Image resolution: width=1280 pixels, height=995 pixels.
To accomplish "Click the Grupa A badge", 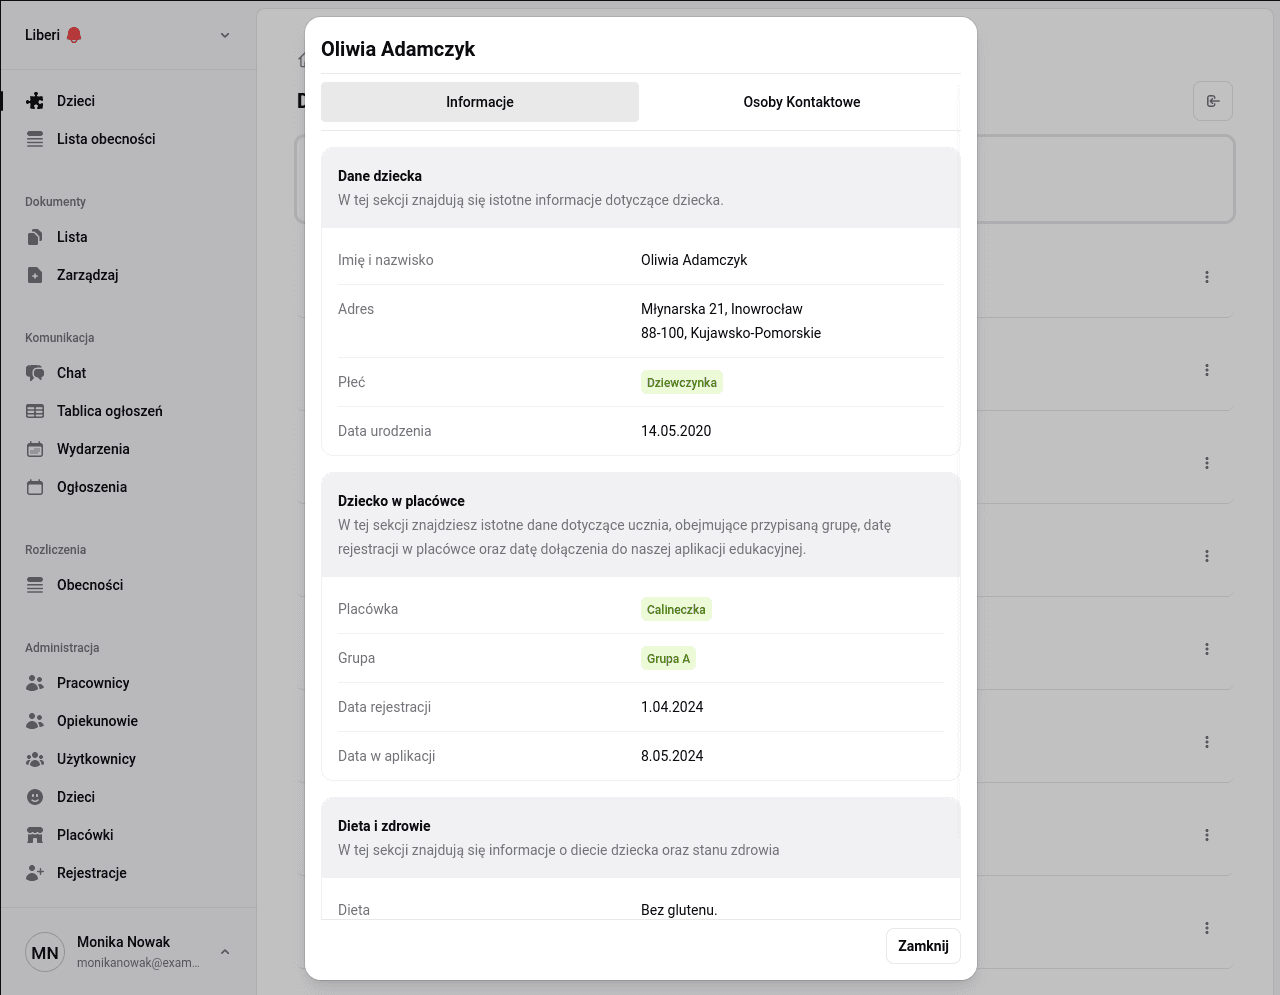I will pyautogui.click(x=668, y=658).
